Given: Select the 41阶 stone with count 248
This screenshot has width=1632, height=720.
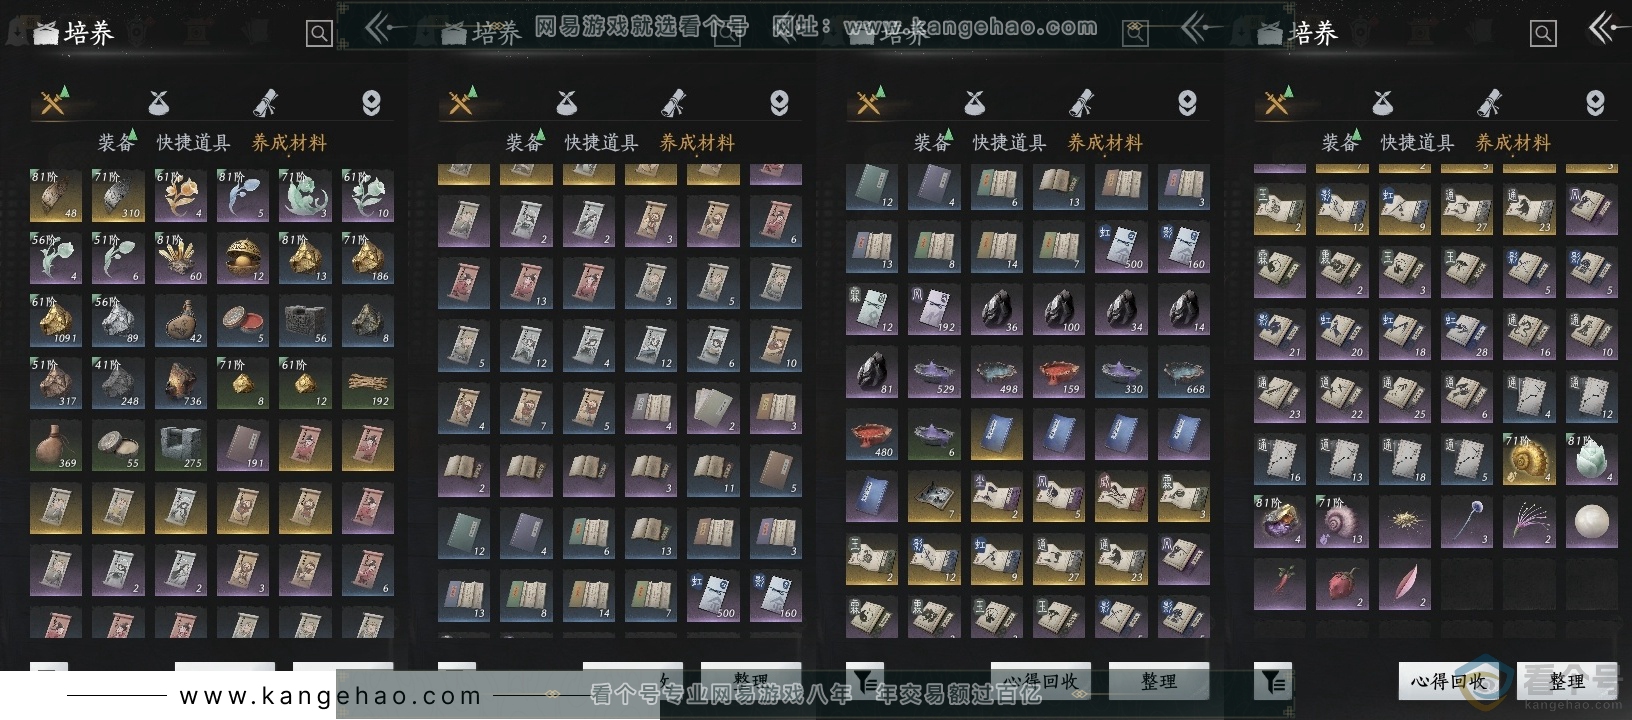Looking at the screenshot, I should 118,383.
